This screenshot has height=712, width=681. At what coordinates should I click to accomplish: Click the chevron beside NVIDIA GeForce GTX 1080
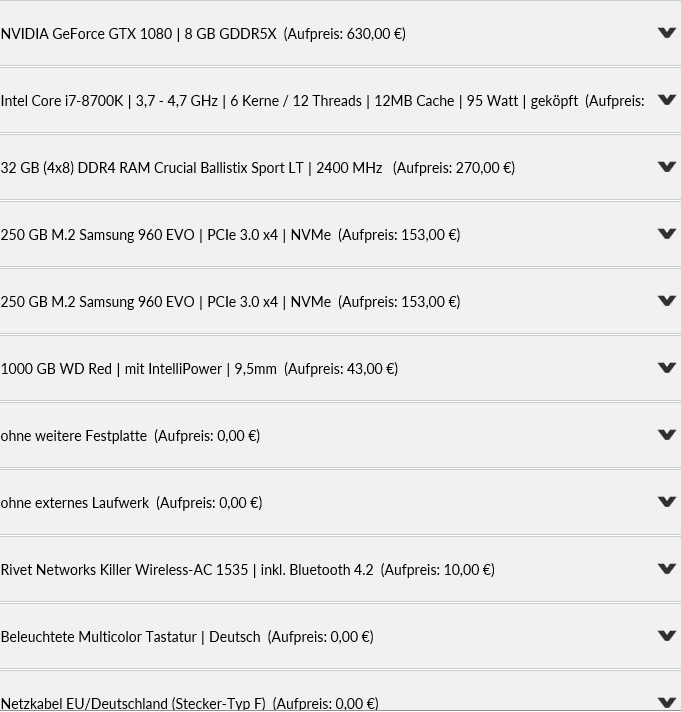tap(667, 33)
